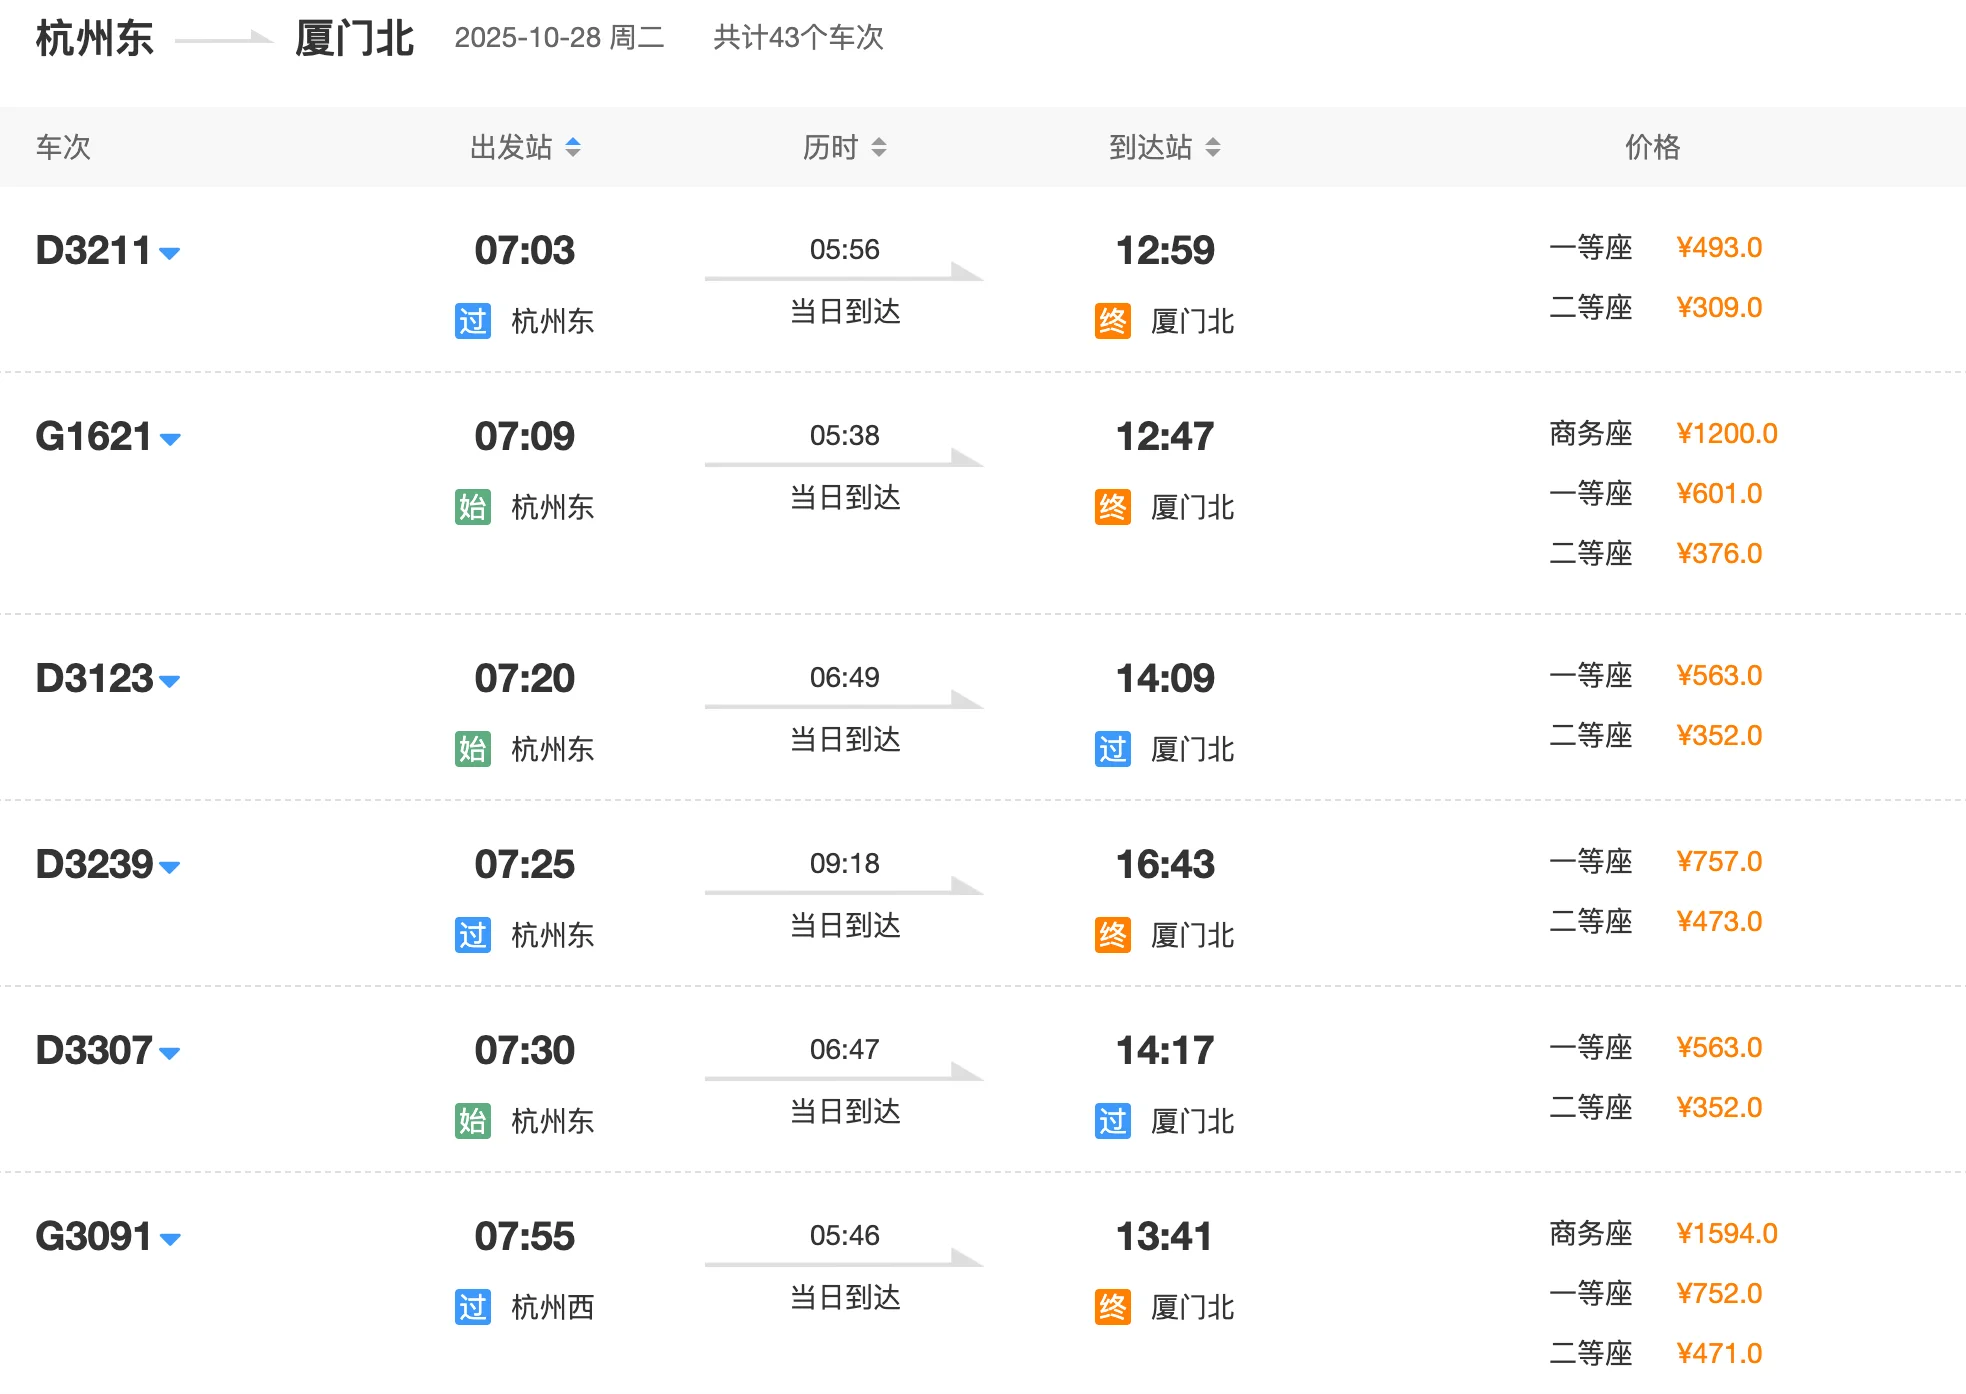
Task: Click the green 始 badge for D3307
Action: click(x=472, y=1121)
